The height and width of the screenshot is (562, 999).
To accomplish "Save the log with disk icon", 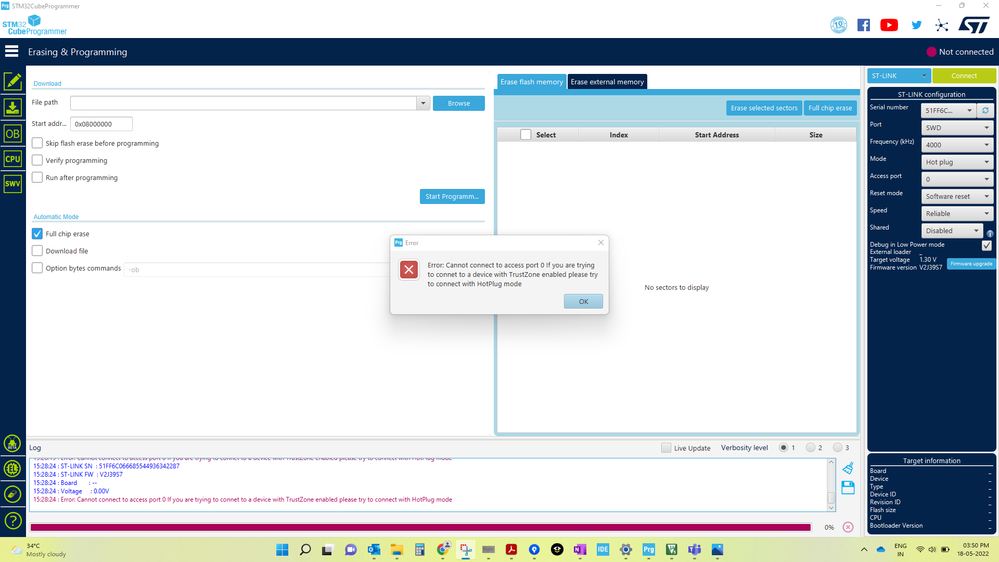I will [848, 487].
